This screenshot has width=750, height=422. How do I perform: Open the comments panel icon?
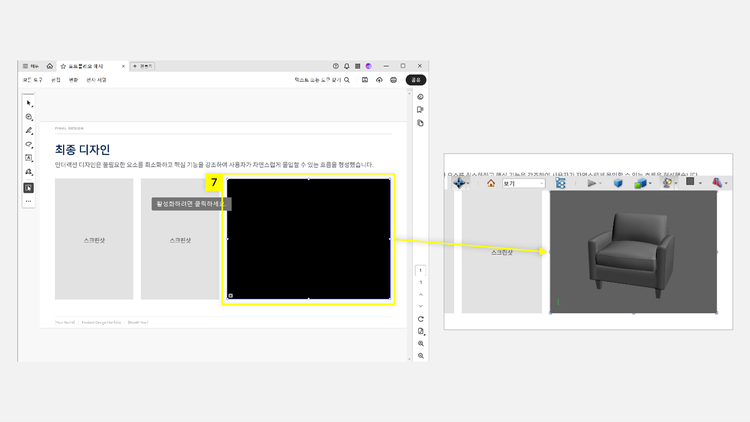[x=420, y=110]
